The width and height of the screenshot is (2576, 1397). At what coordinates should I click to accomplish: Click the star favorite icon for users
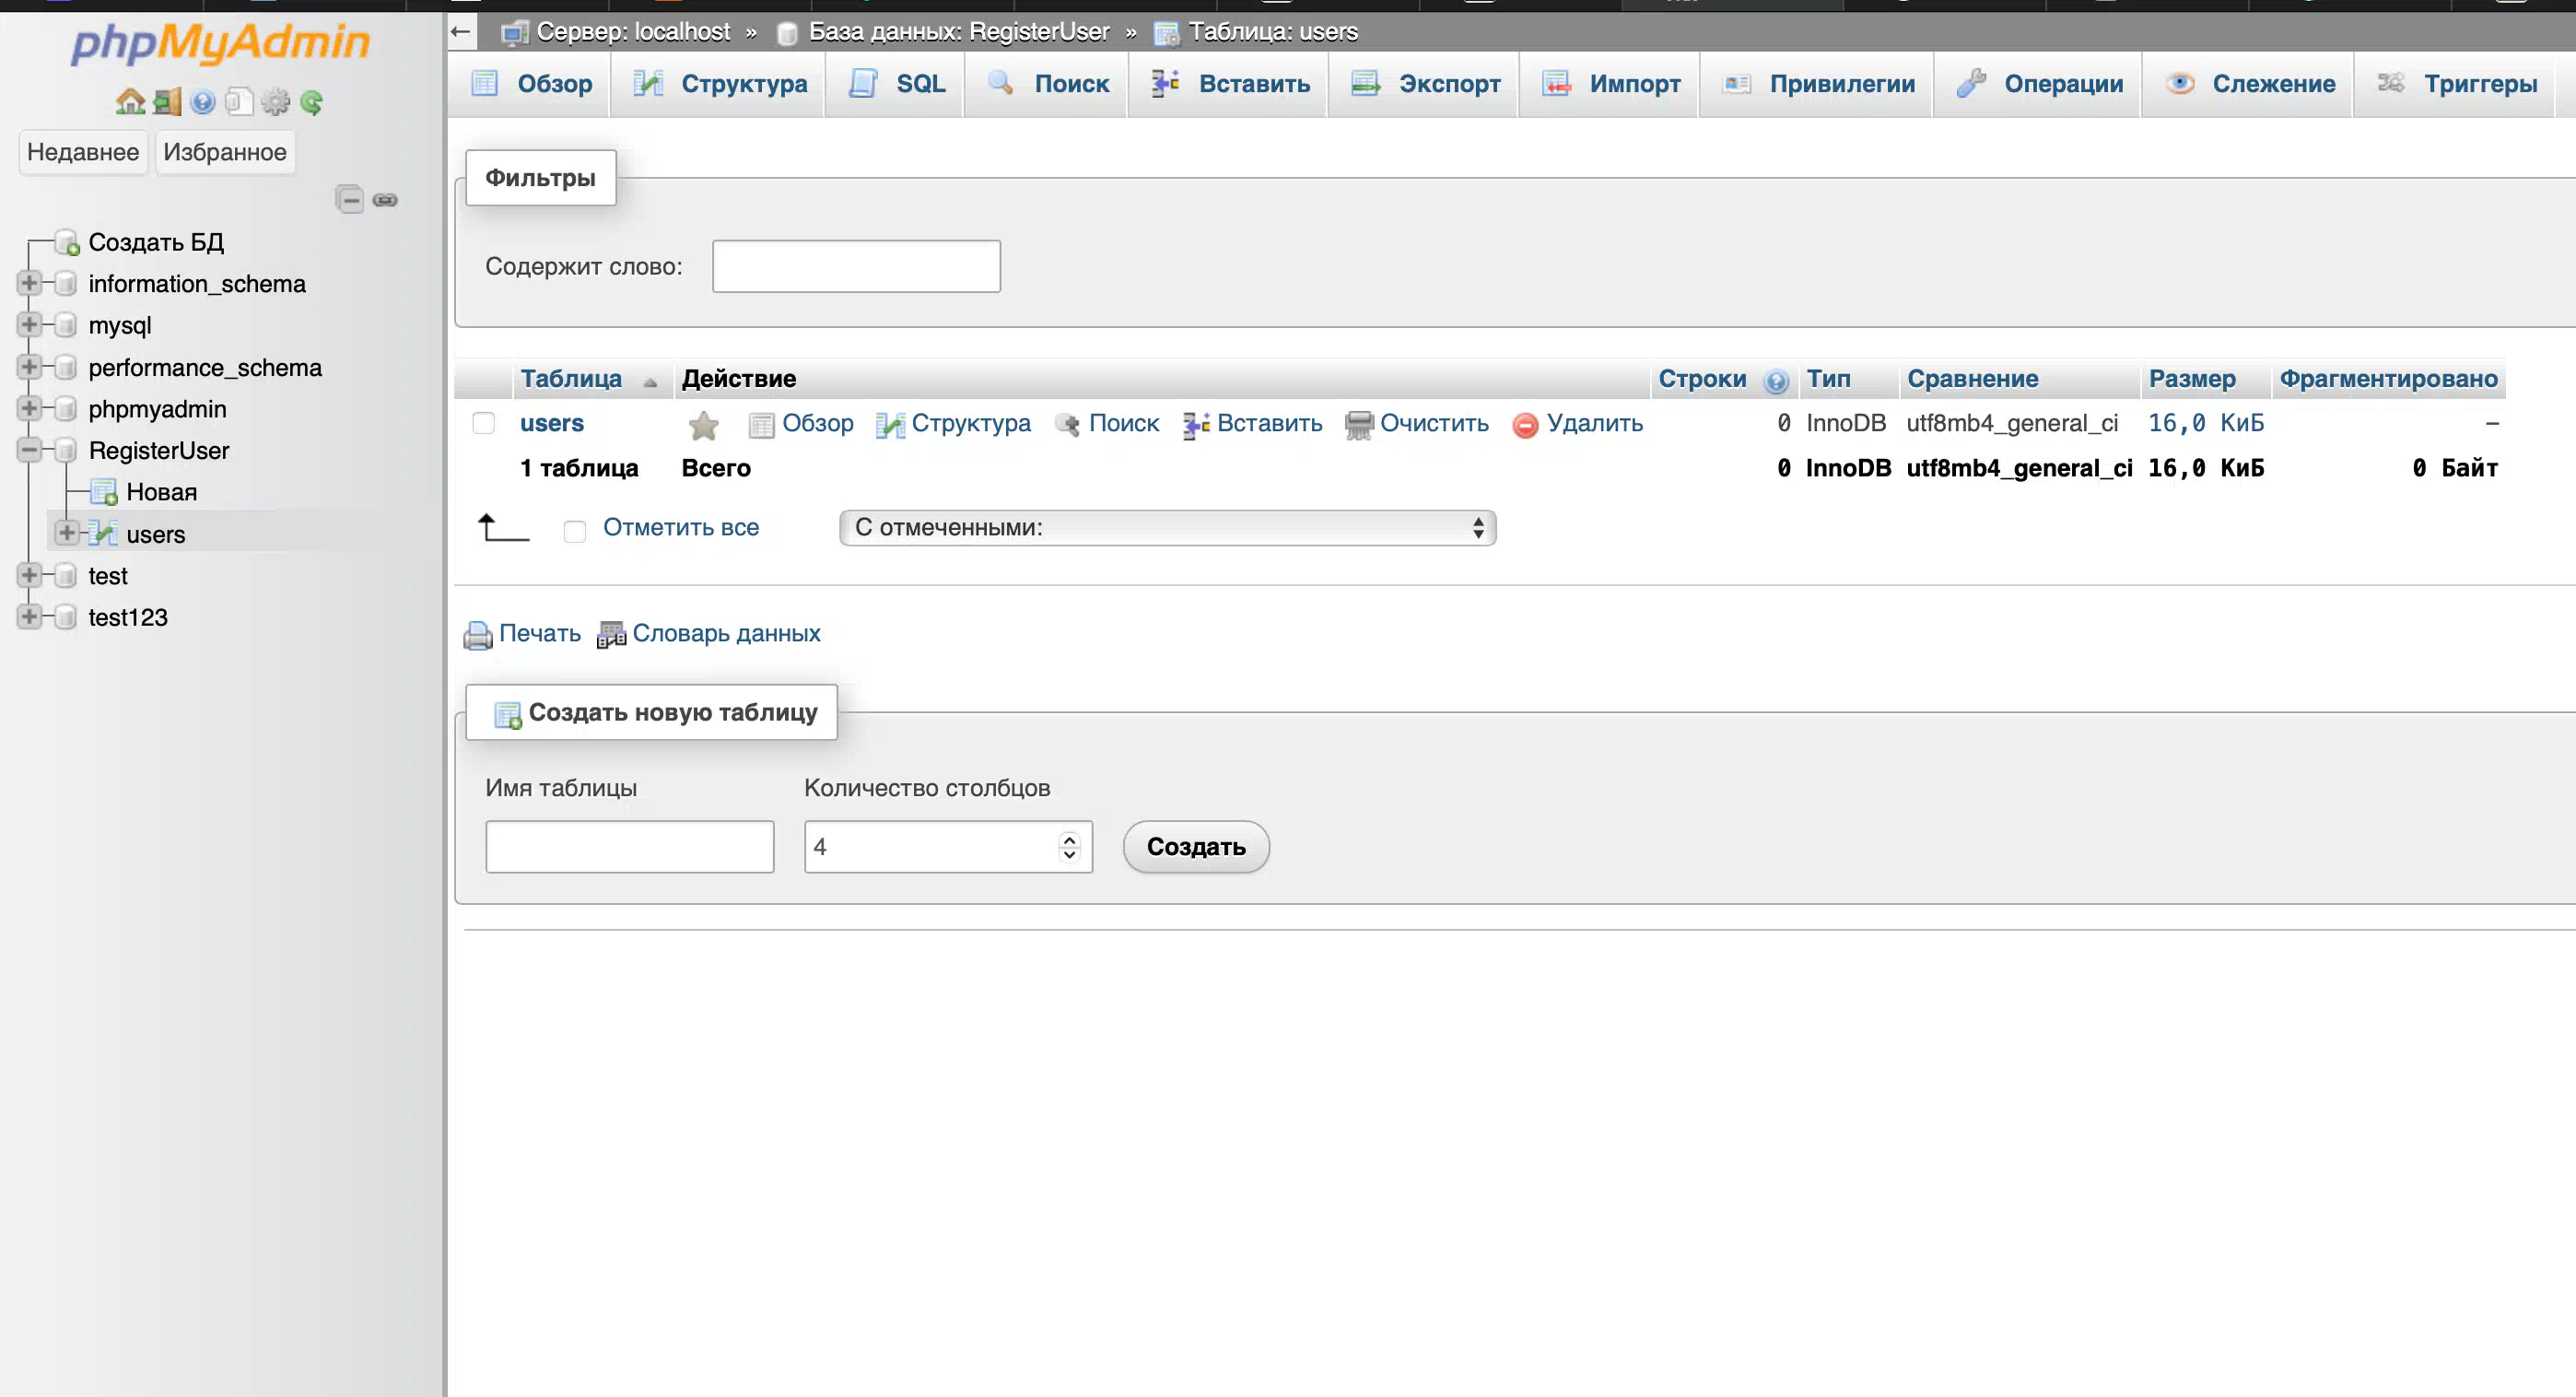tap(704, 425)
